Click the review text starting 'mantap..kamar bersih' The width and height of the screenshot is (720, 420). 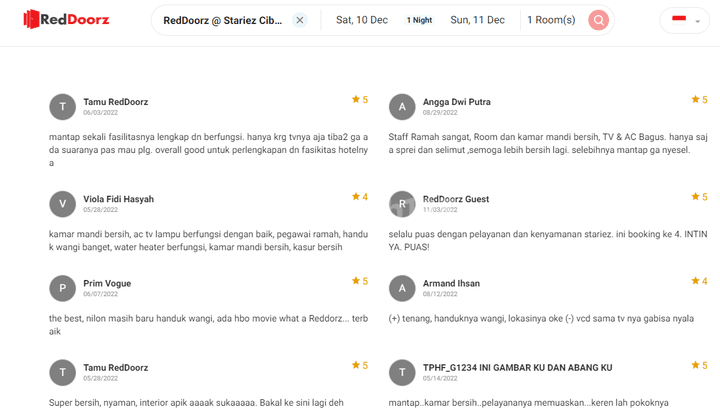(529, 403)
